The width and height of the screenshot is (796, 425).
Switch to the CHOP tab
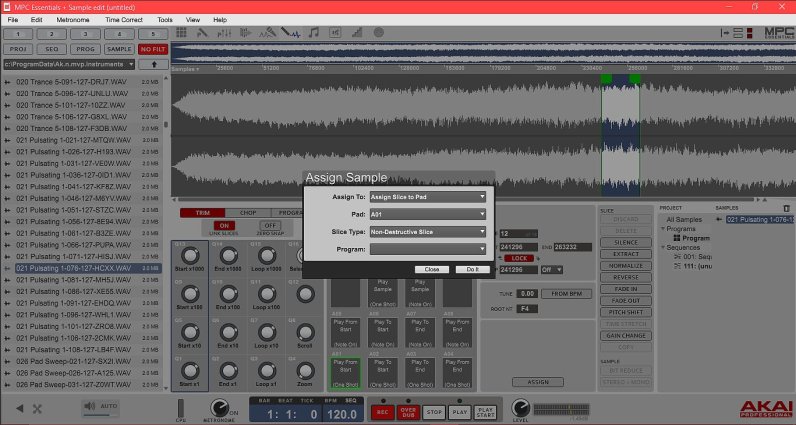246,213
